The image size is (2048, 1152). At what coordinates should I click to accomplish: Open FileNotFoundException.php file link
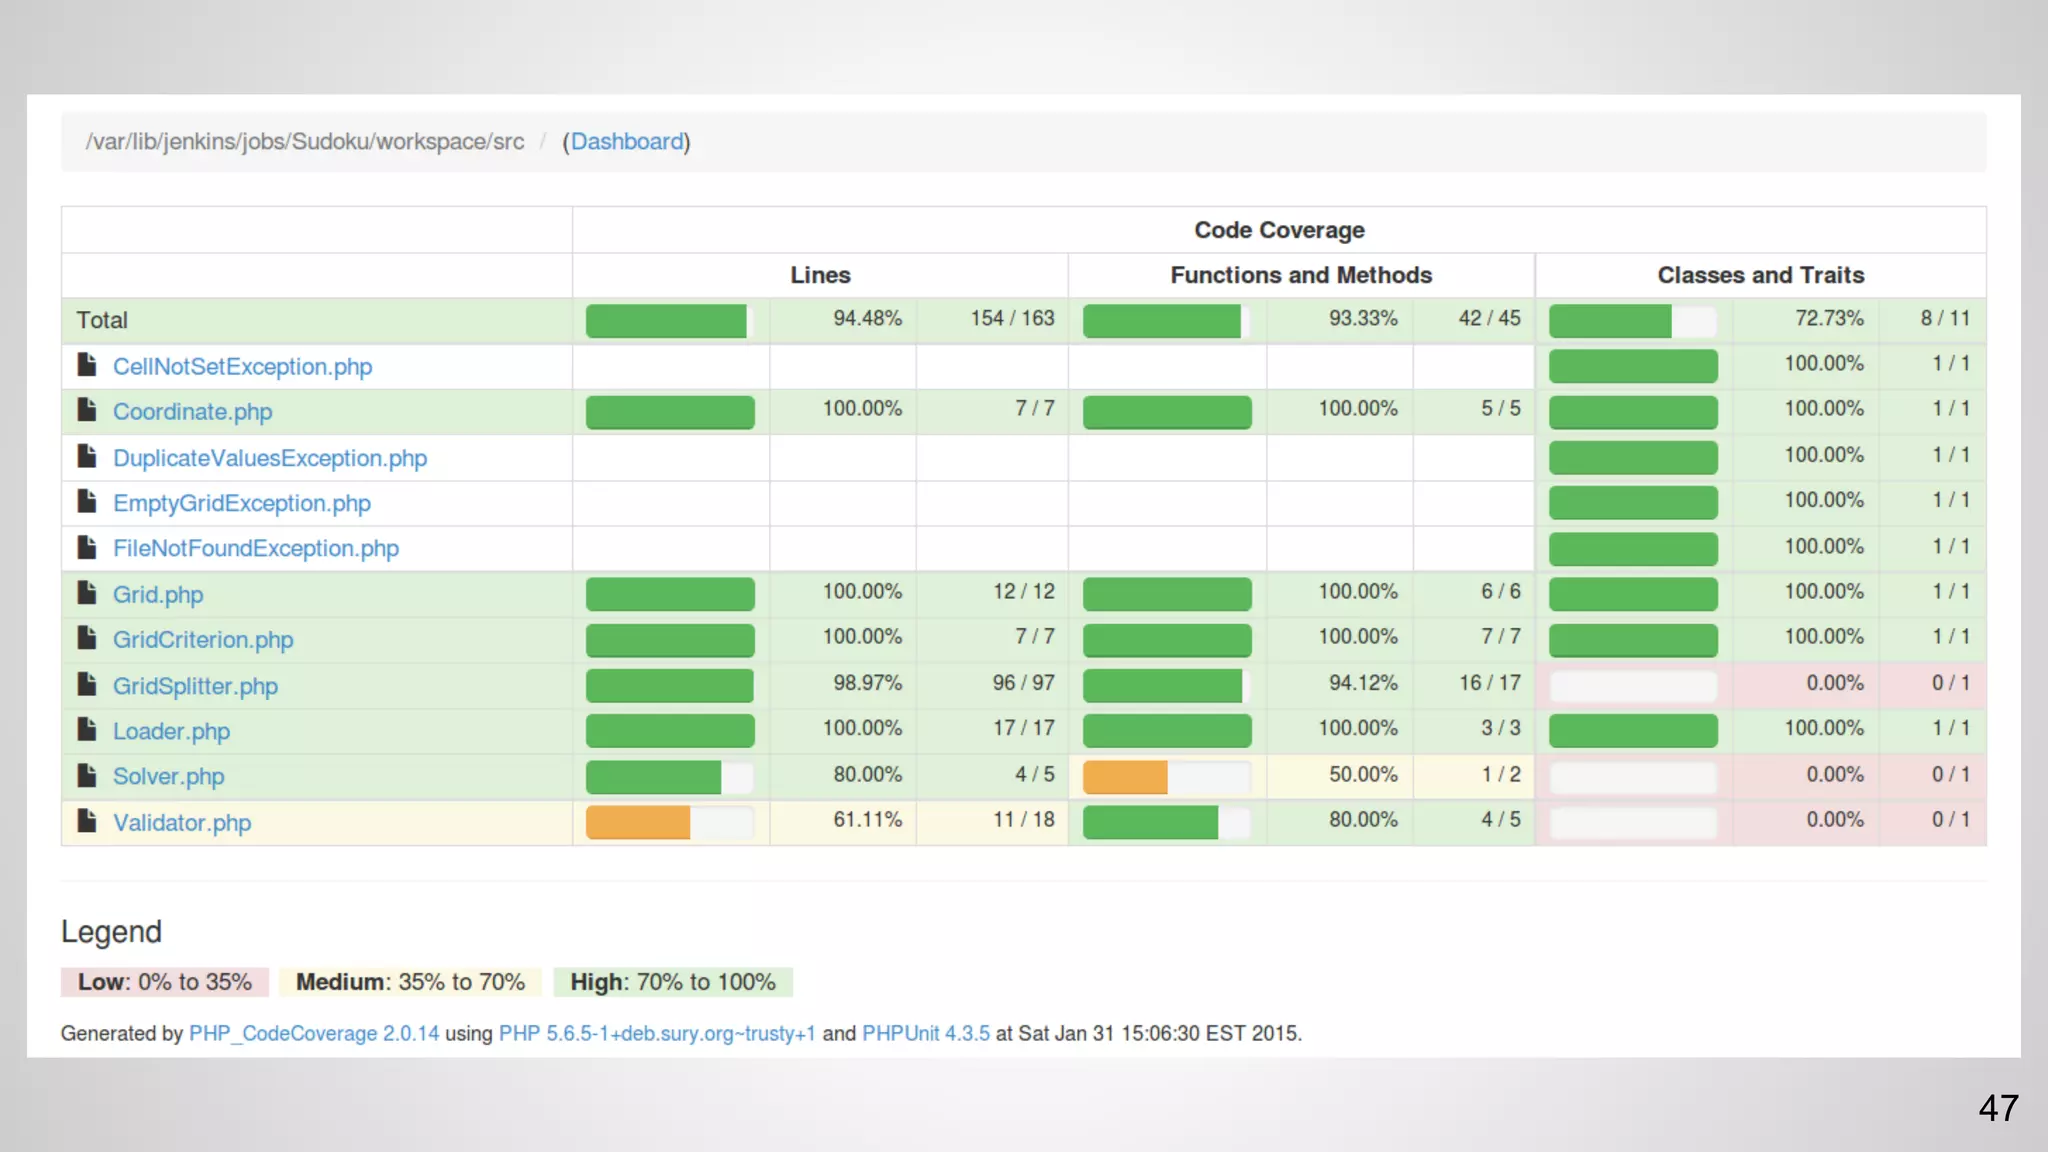tap(255, 548)
